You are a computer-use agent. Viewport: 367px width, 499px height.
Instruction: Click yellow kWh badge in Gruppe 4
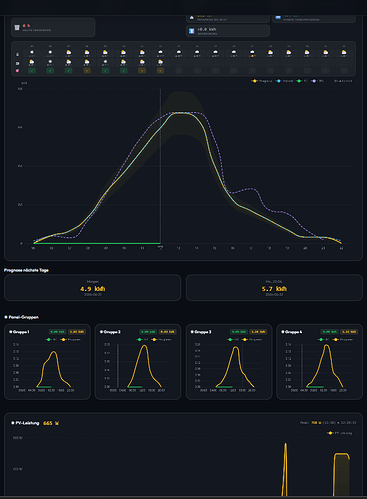point(349,332)
